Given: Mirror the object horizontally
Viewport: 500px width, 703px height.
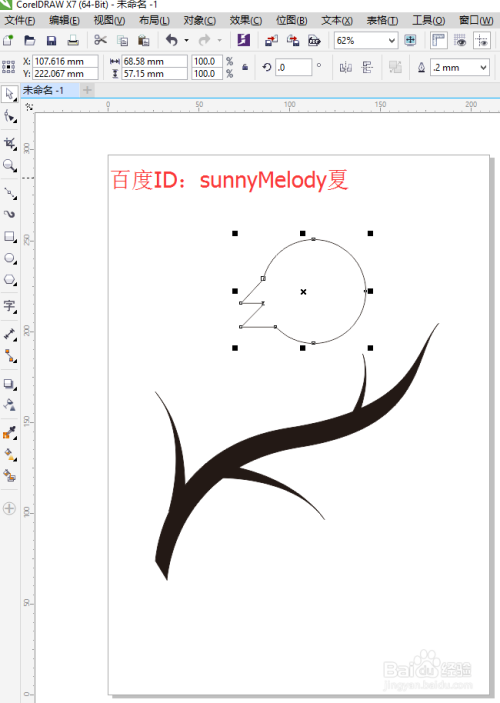Looking at the screenshot, I should [x=345, y=68].
